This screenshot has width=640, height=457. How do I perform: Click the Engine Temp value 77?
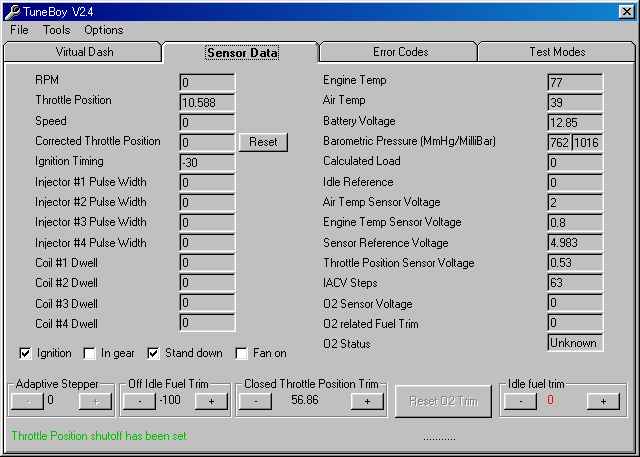pyautogui.click(x=575, y=82)
